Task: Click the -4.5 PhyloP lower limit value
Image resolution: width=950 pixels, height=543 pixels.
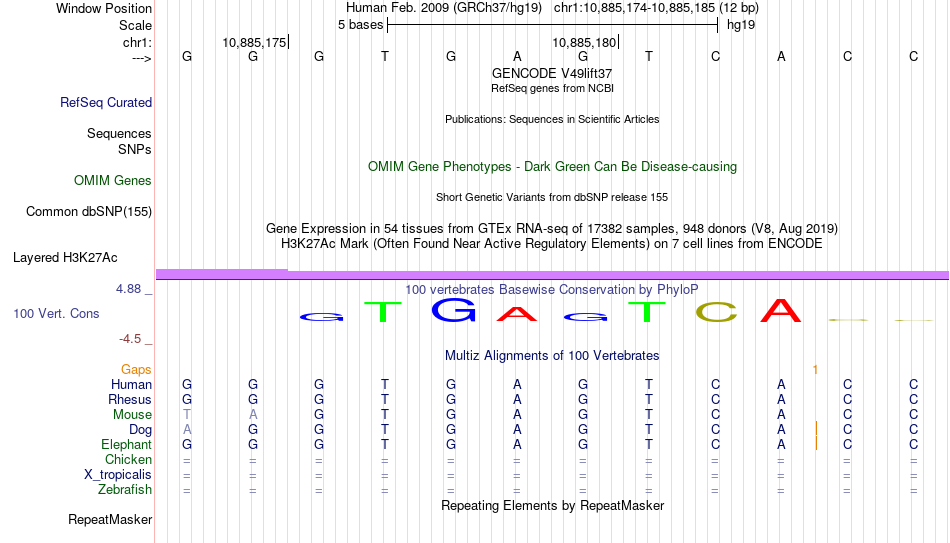Action: 130,339
